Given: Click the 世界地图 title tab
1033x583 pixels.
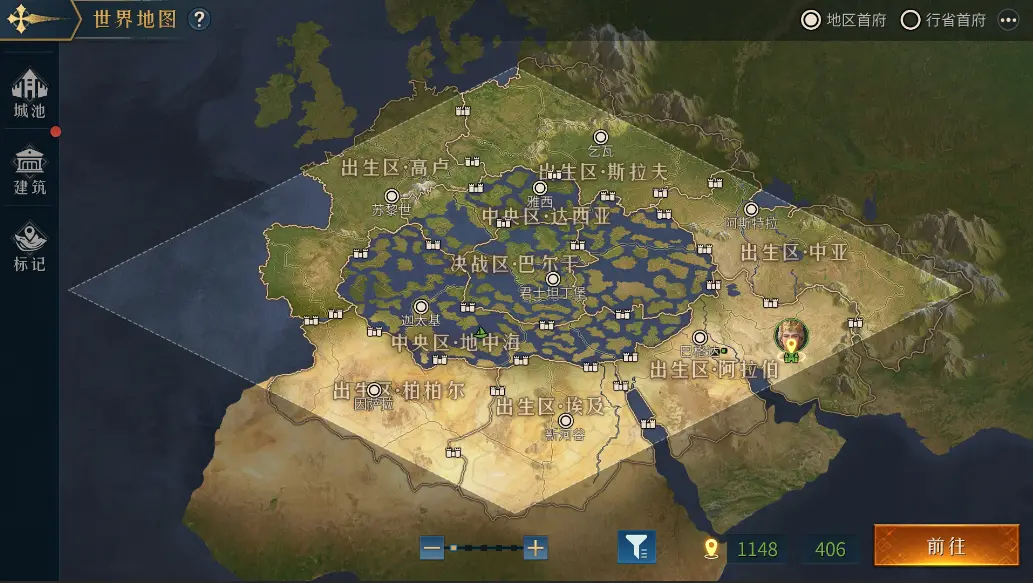Looking at the screenshot, I should point(136,19).
